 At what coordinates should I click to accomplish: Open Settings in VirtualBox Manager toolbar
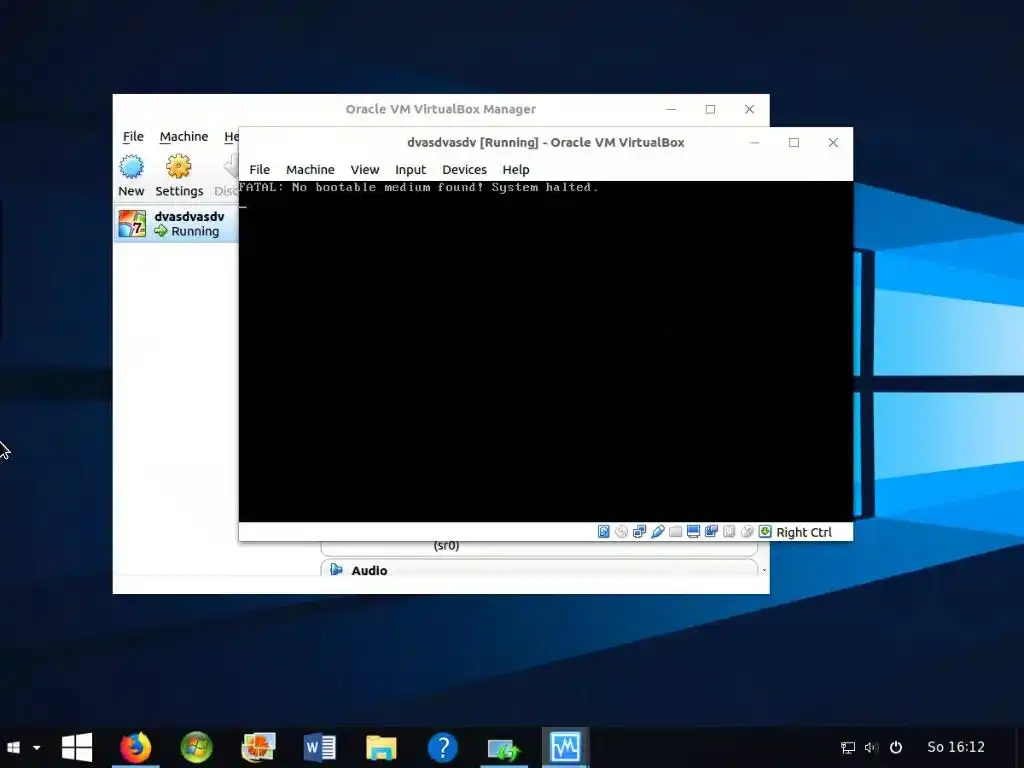coord(179,176)
